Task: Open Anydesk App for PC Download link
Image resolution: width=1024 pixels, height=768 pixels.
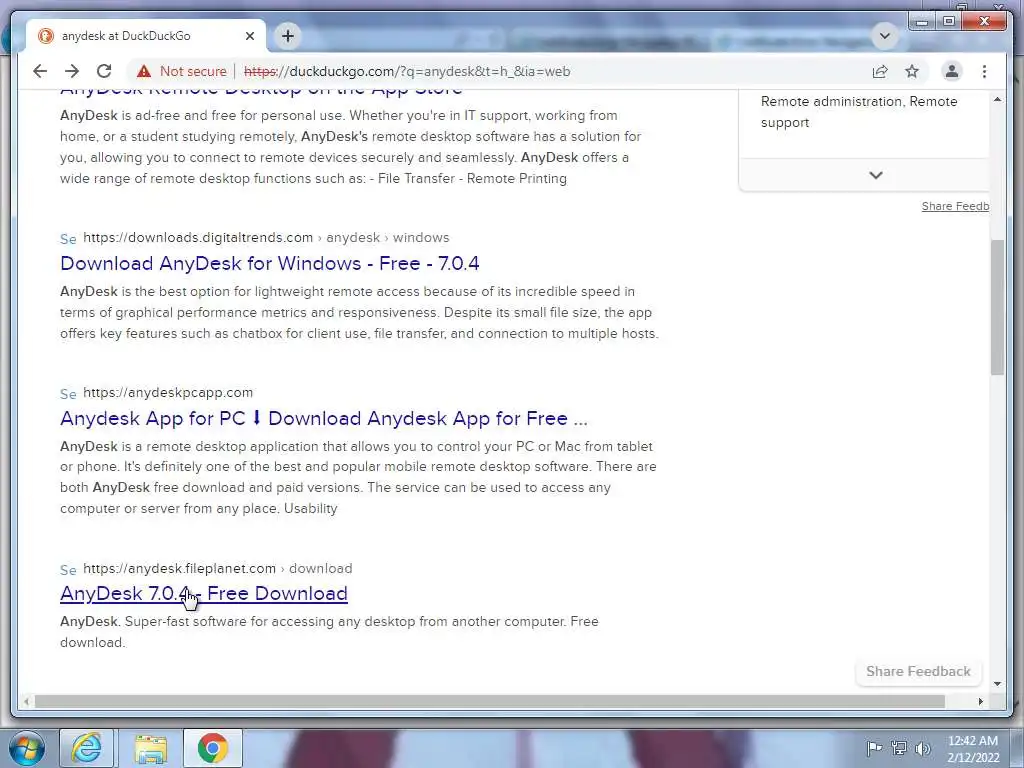Action: pyautogui.click(x=324, y=418)
